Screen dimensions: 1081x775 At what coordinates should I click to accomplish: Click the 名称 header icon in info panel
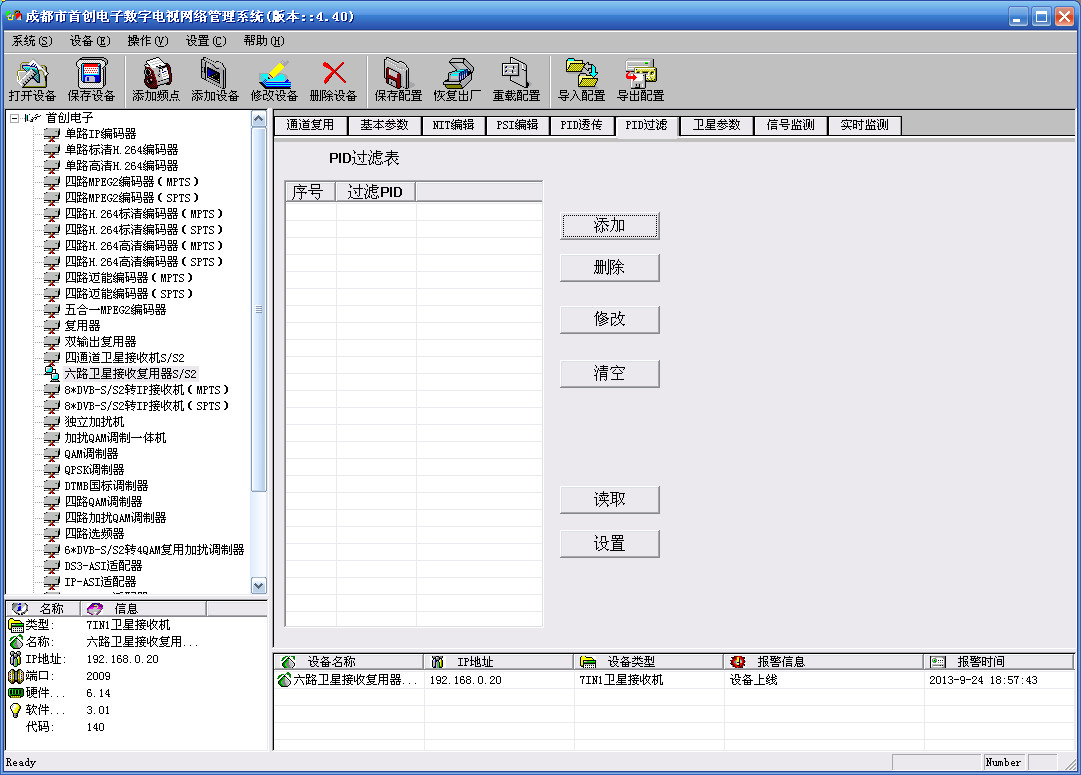coord(20,608)
